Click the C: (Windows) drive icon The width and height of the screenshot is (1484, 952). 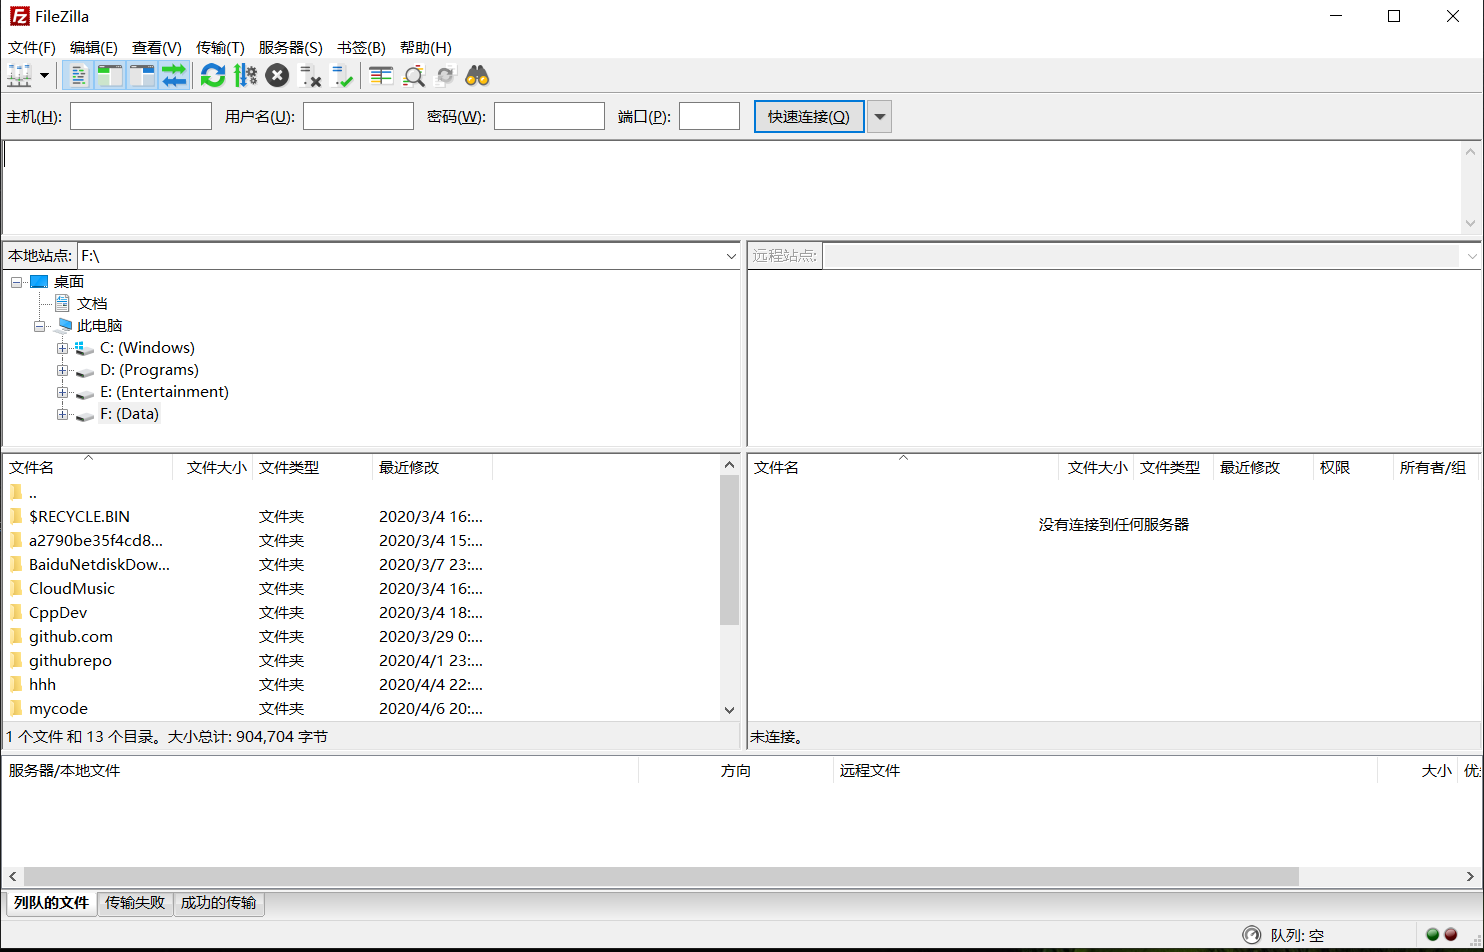[x=84, y=348]
